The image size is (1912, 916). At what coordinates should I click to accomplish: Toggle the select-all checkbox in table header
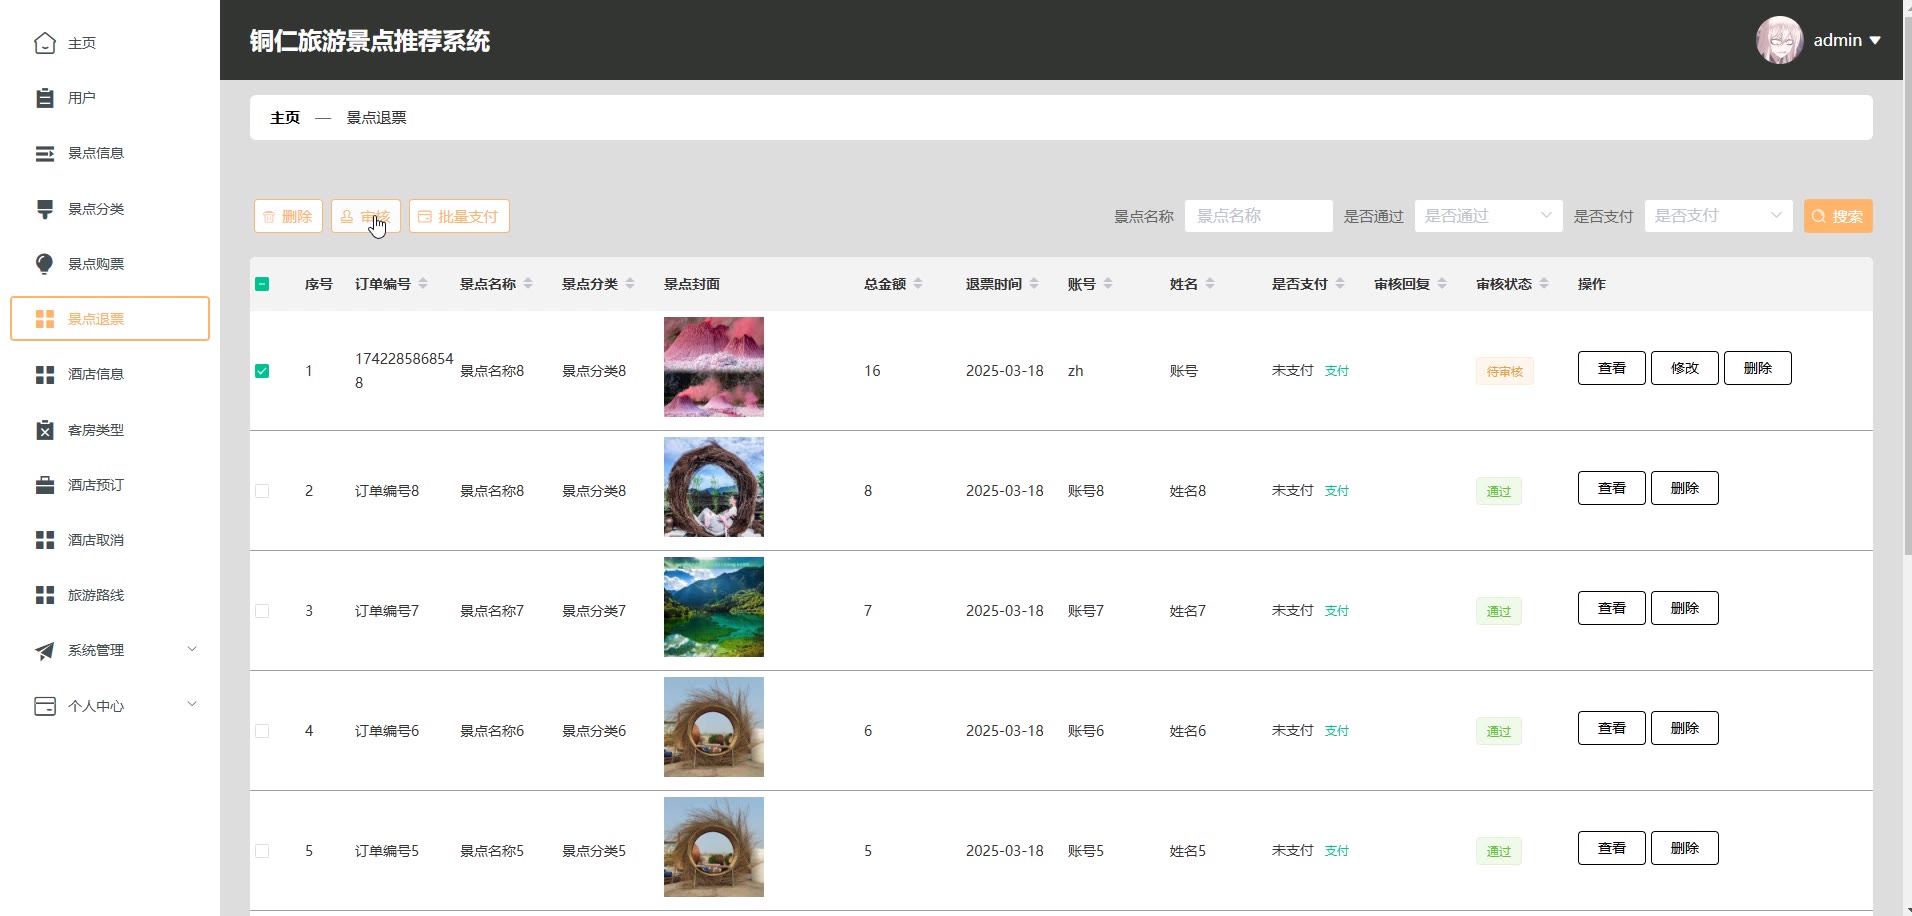(262, 284)
